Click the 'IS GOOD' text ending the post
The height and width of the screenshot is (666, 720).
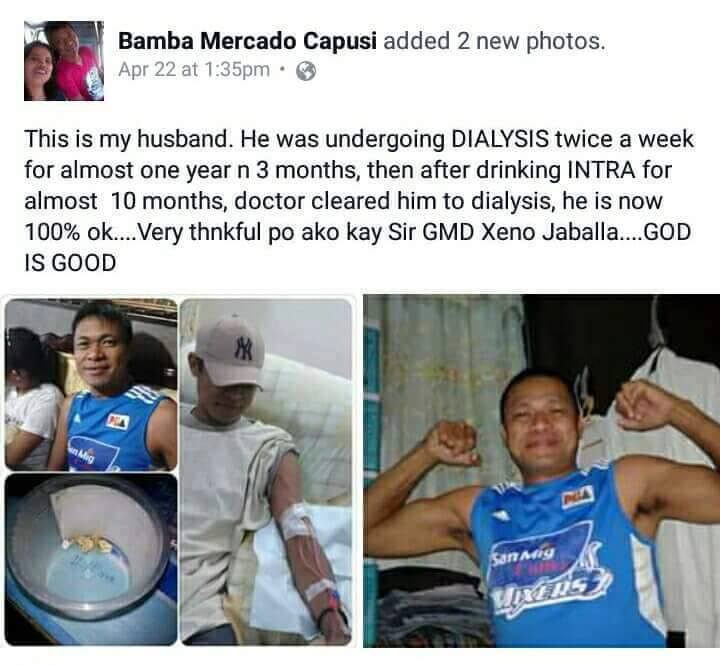70,263
